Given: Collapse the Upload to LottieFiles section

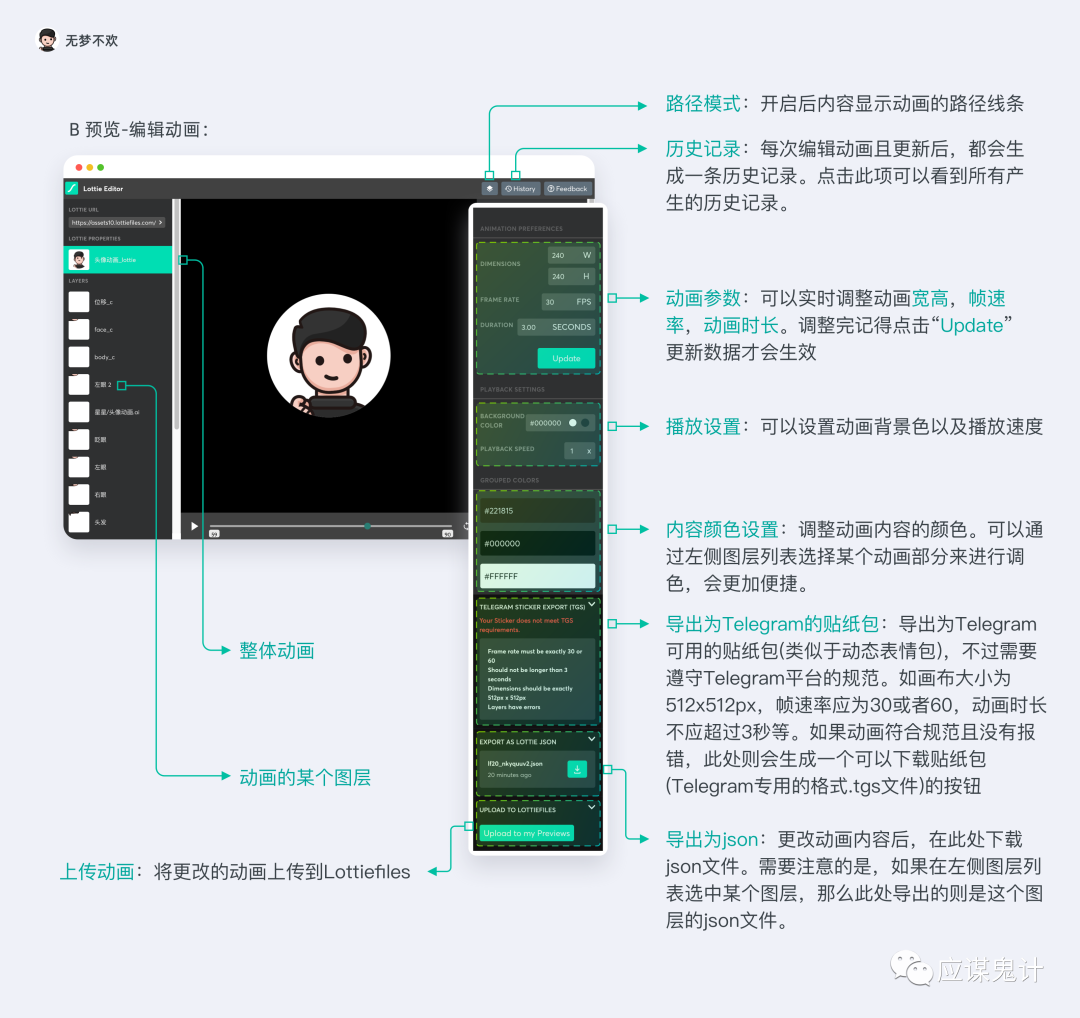Looking at the screenshot, I should [x=591, y=806].
